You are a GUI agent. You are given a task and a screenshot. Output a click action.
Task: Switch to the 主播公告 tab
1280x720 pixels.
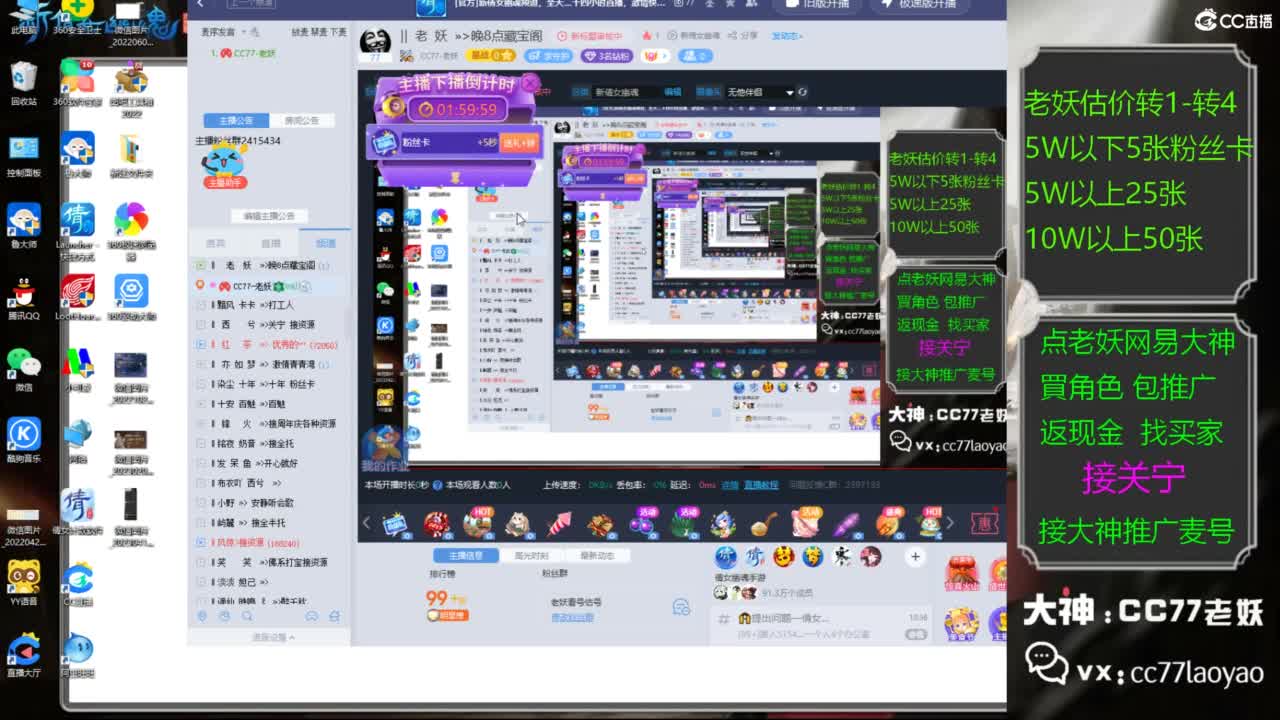click(236, 120)
